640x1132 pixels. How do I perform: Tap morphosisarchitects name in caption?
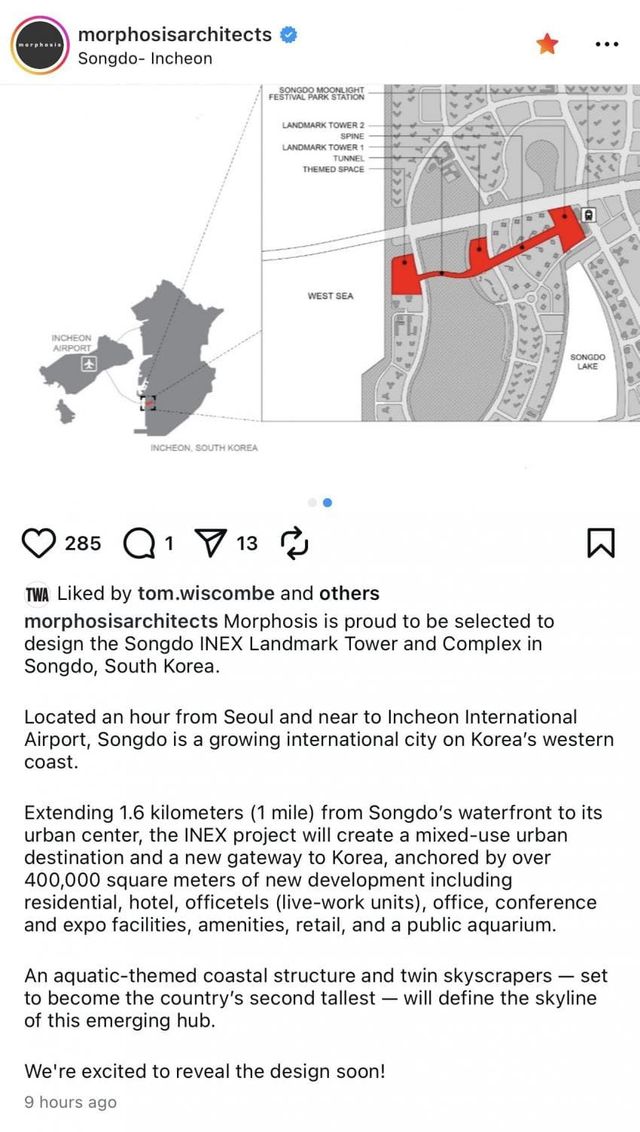tap(121, 621)
